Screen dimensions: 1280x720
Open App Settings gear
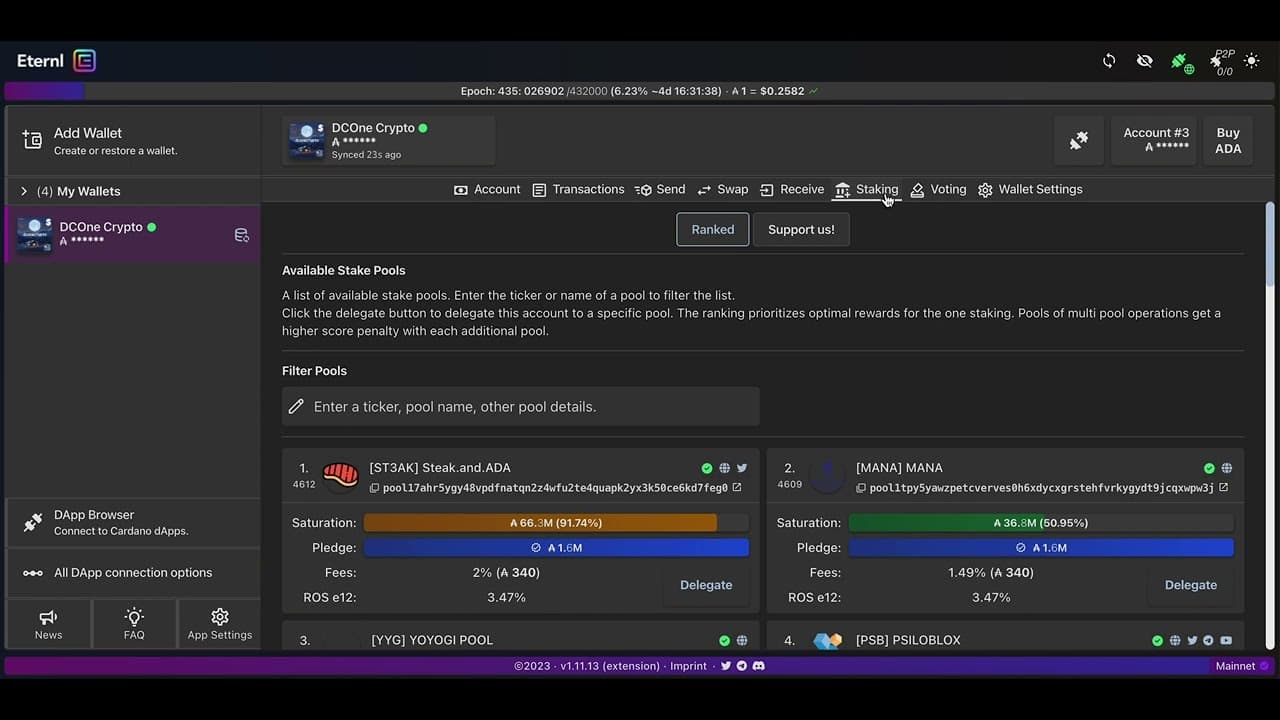220,624
